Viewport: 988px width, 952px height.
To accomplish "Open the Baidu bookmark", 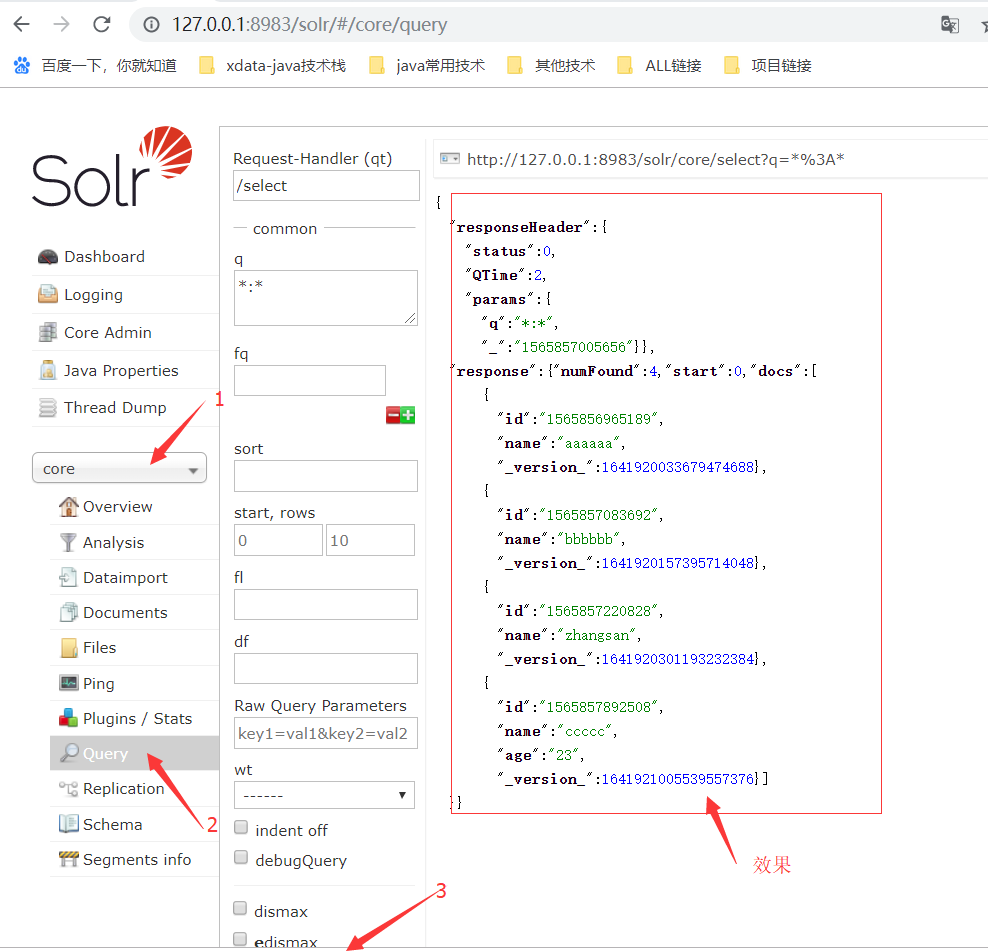I will tap(95, 66).
